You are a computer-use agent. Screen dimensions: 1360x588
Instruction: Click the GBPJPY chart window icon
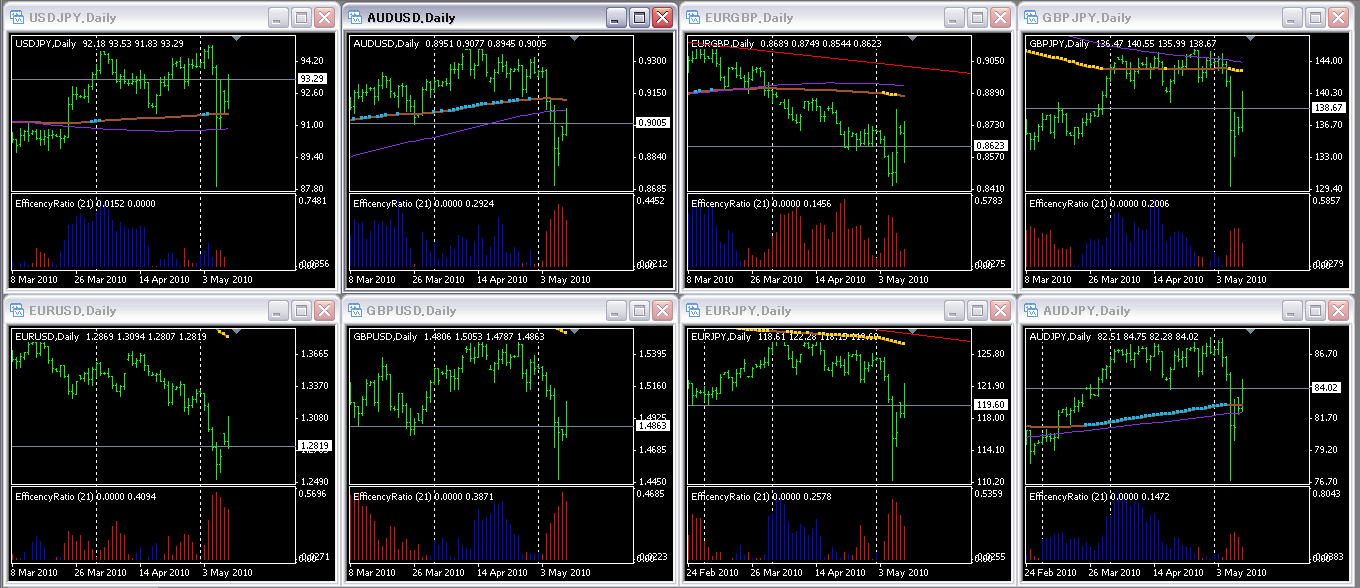tap(1031, 18)
